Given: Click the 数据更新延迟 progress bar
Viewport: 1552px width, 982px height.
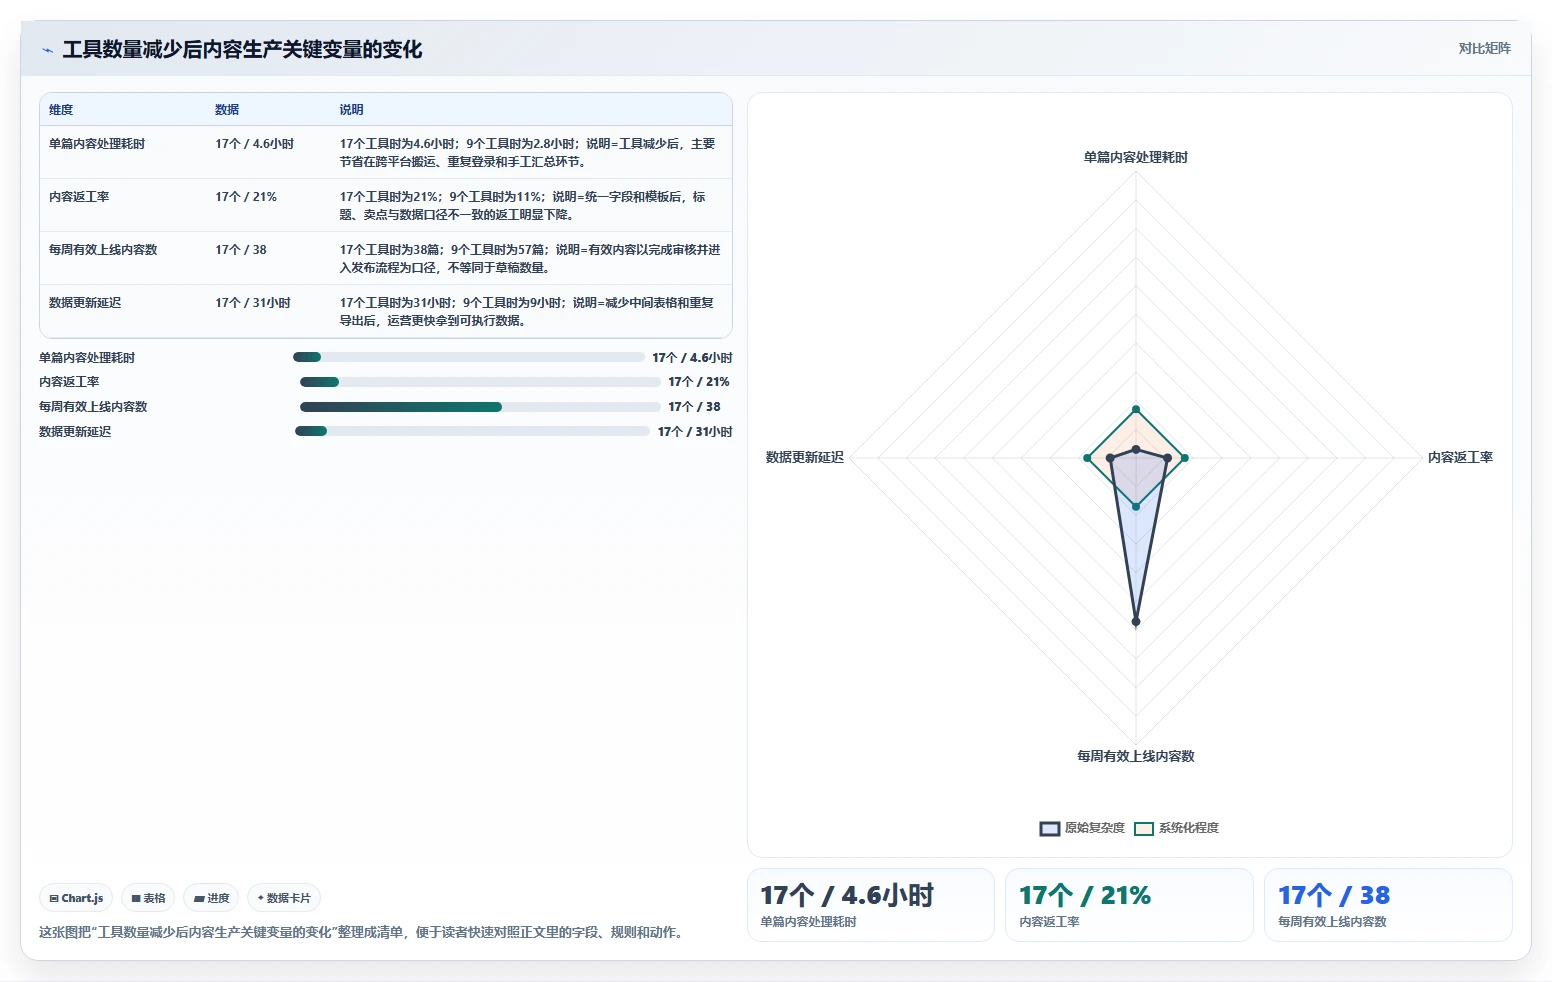Looking at the screenshot, I should pyautogui.click(x=472, y=431).
